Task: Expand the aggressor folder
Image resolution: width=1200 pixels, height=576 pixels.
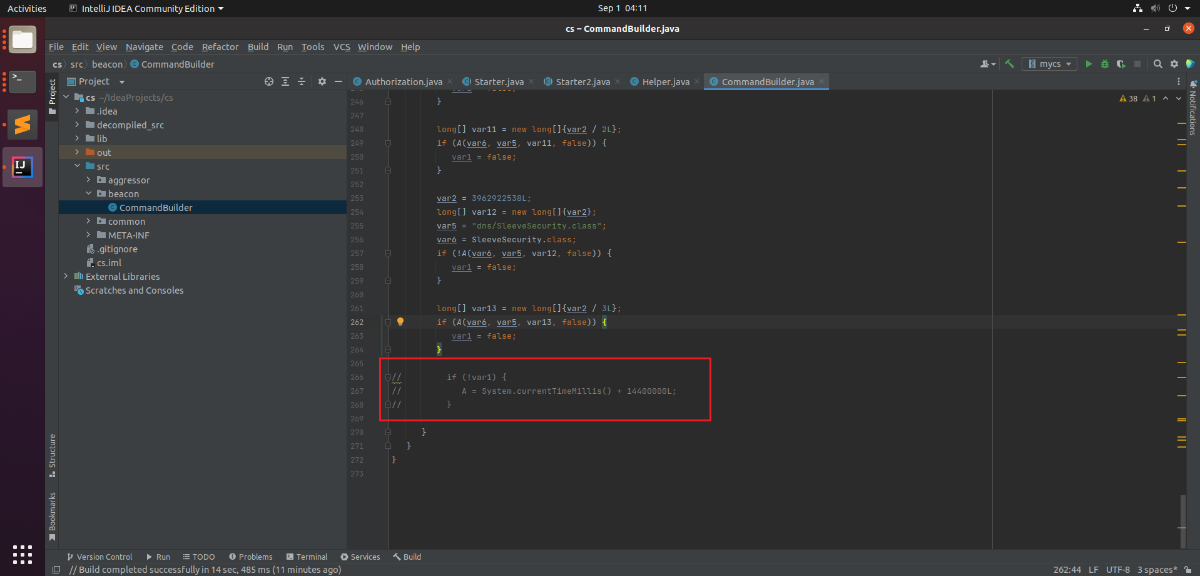Action: (x=88, y=180)
